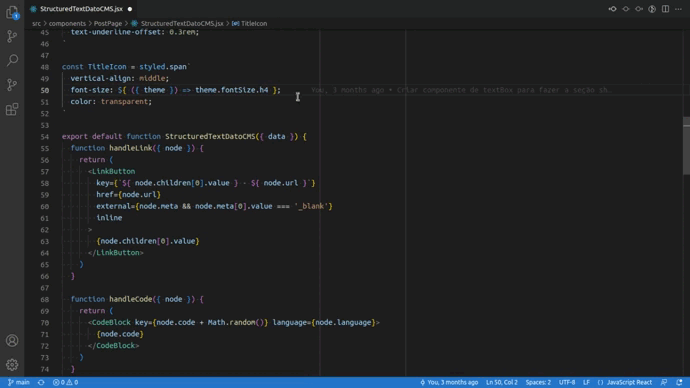Click line number 68 in the gutter

[44, 299]
